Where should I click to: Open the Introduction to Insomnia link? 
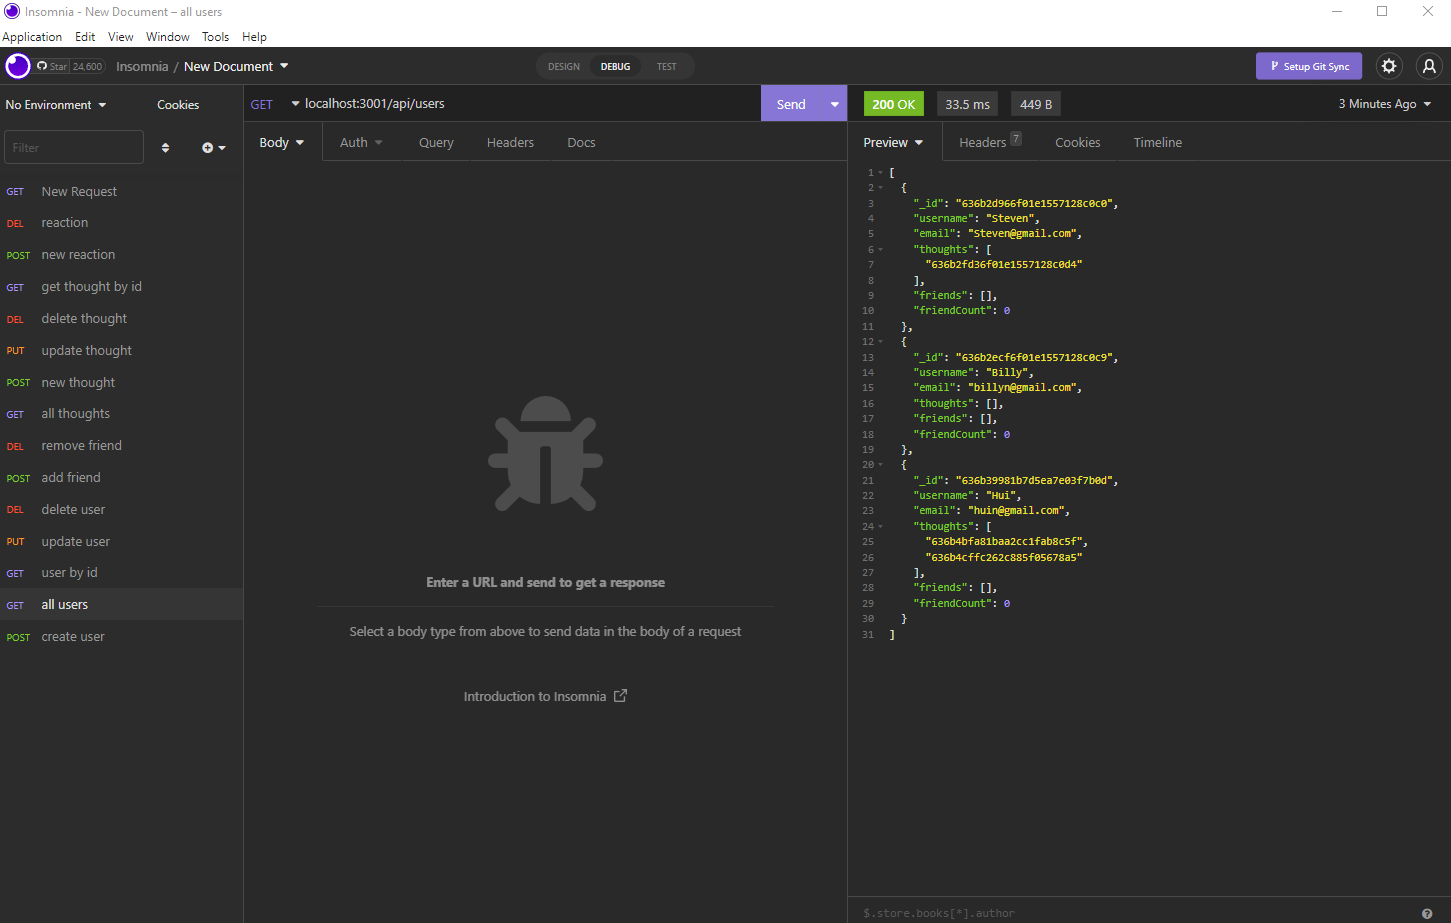[545, 695]
